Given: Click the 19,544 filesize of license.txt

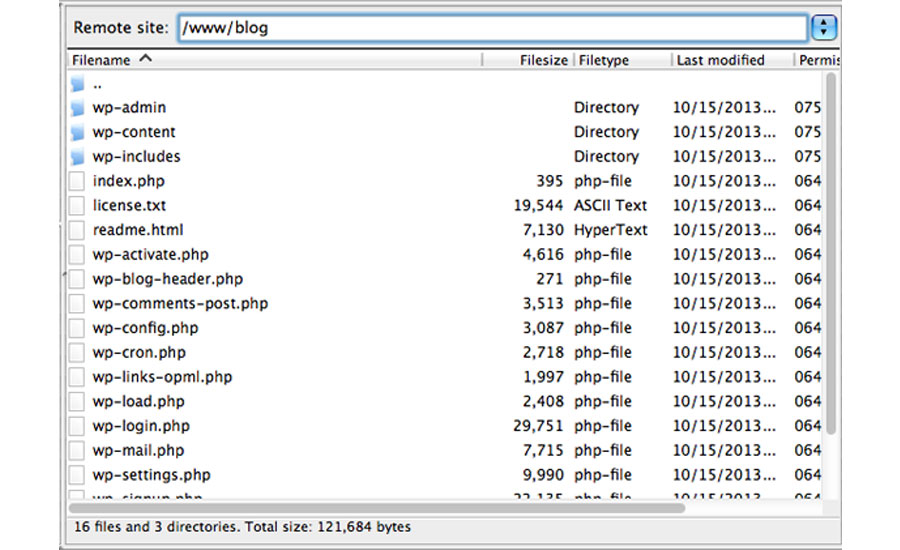Looking at the screenshot, I should [x=538, y=206].
